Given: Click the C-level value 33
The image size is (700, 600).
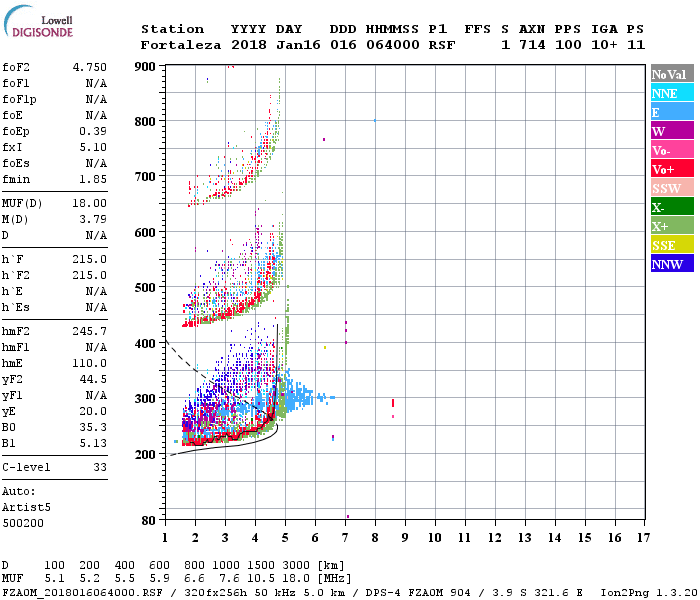Looking at the screenshot, I should [100, 467].
